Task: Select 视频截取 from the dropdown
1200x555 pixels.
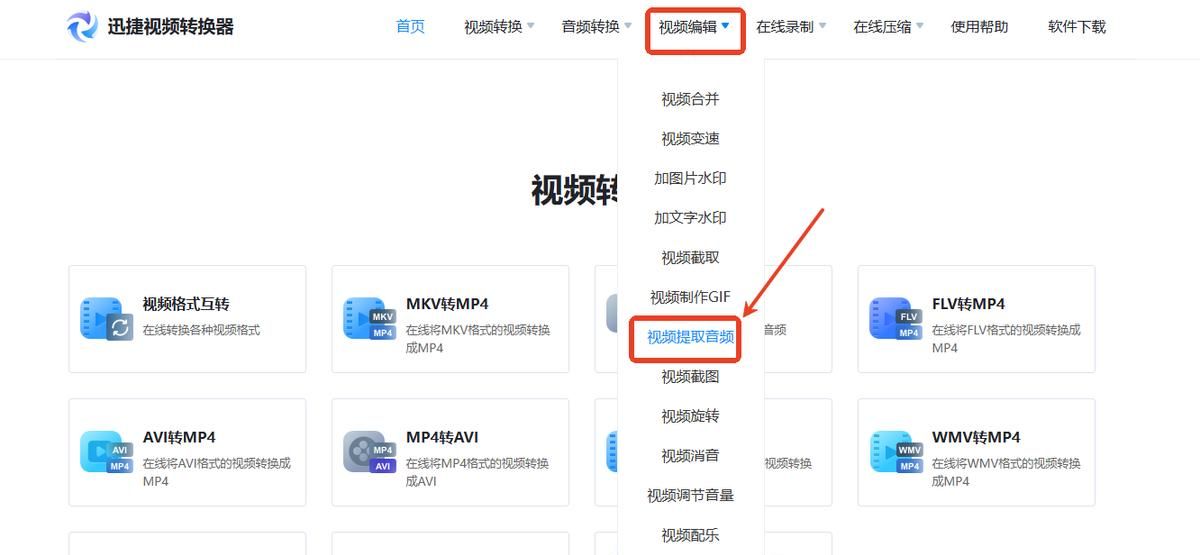Action: (690, 258)
